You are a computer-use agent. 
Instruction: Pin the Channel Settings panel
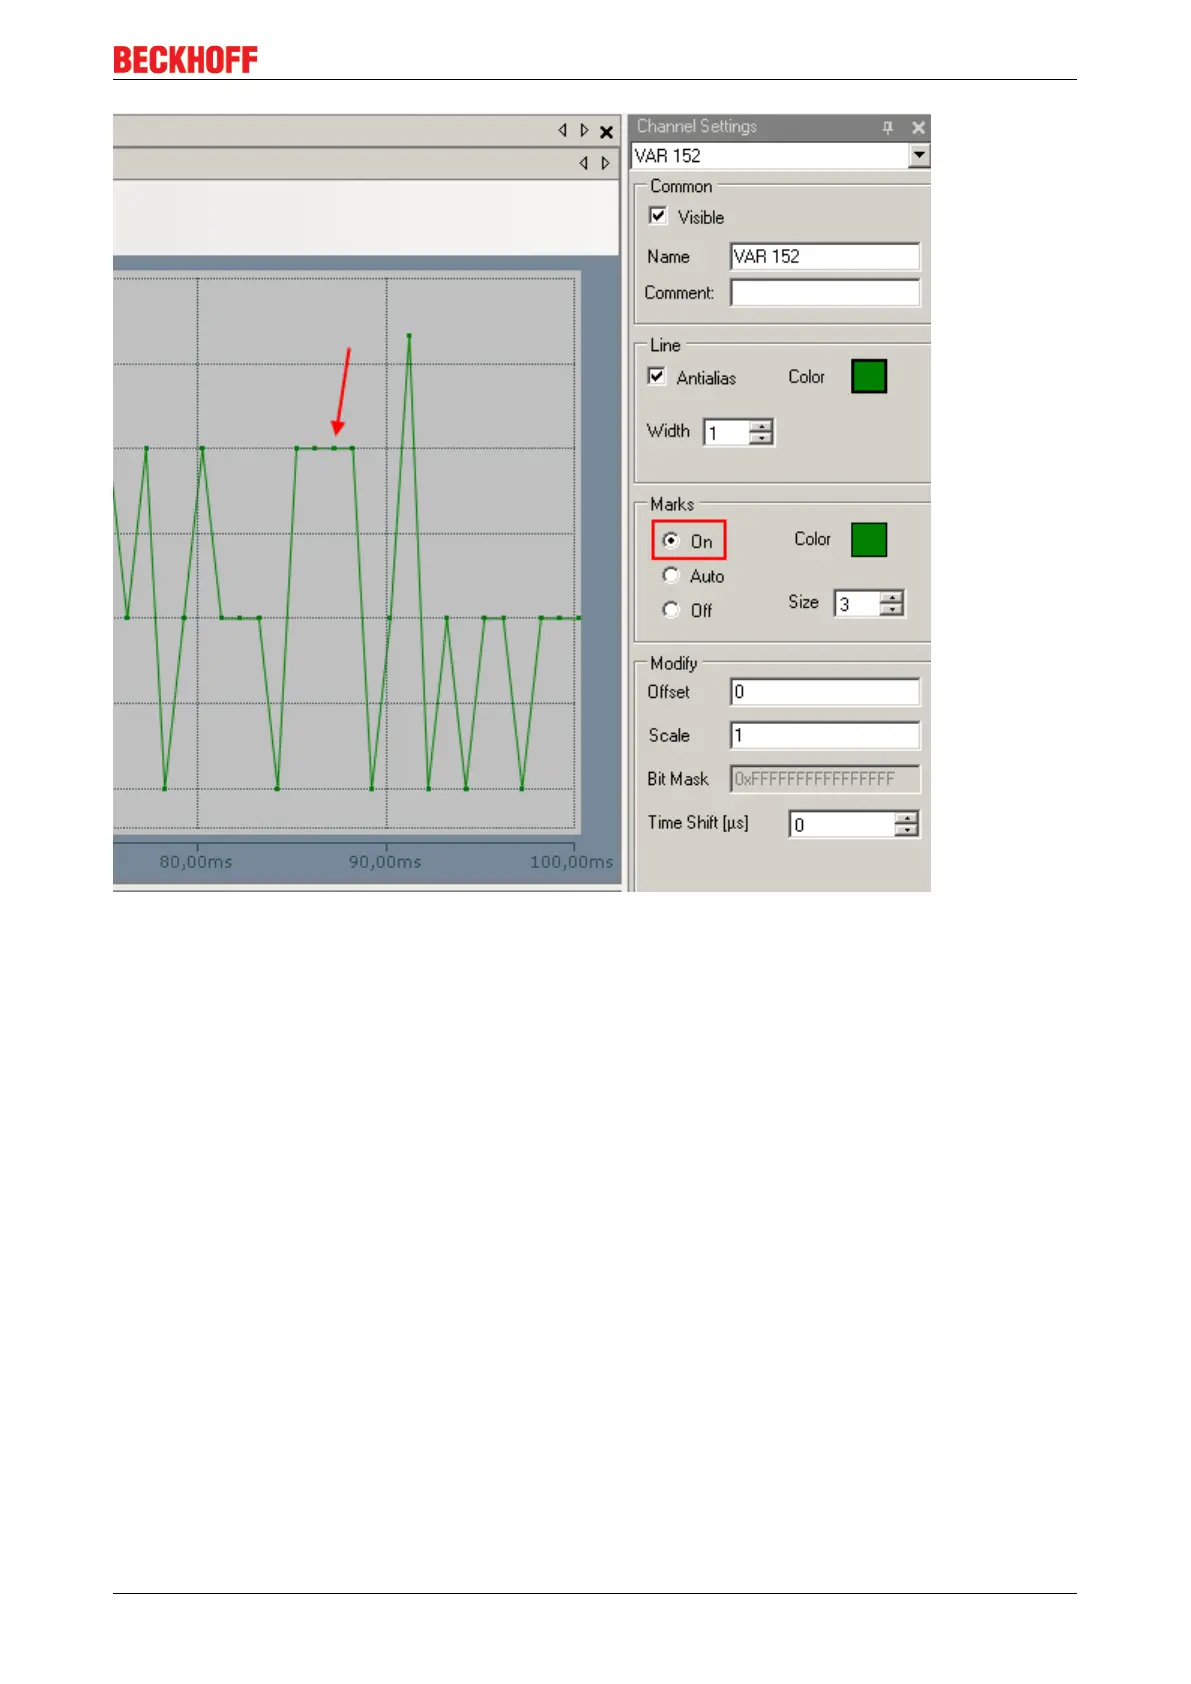pyautogui.click(x=887, y=128)
